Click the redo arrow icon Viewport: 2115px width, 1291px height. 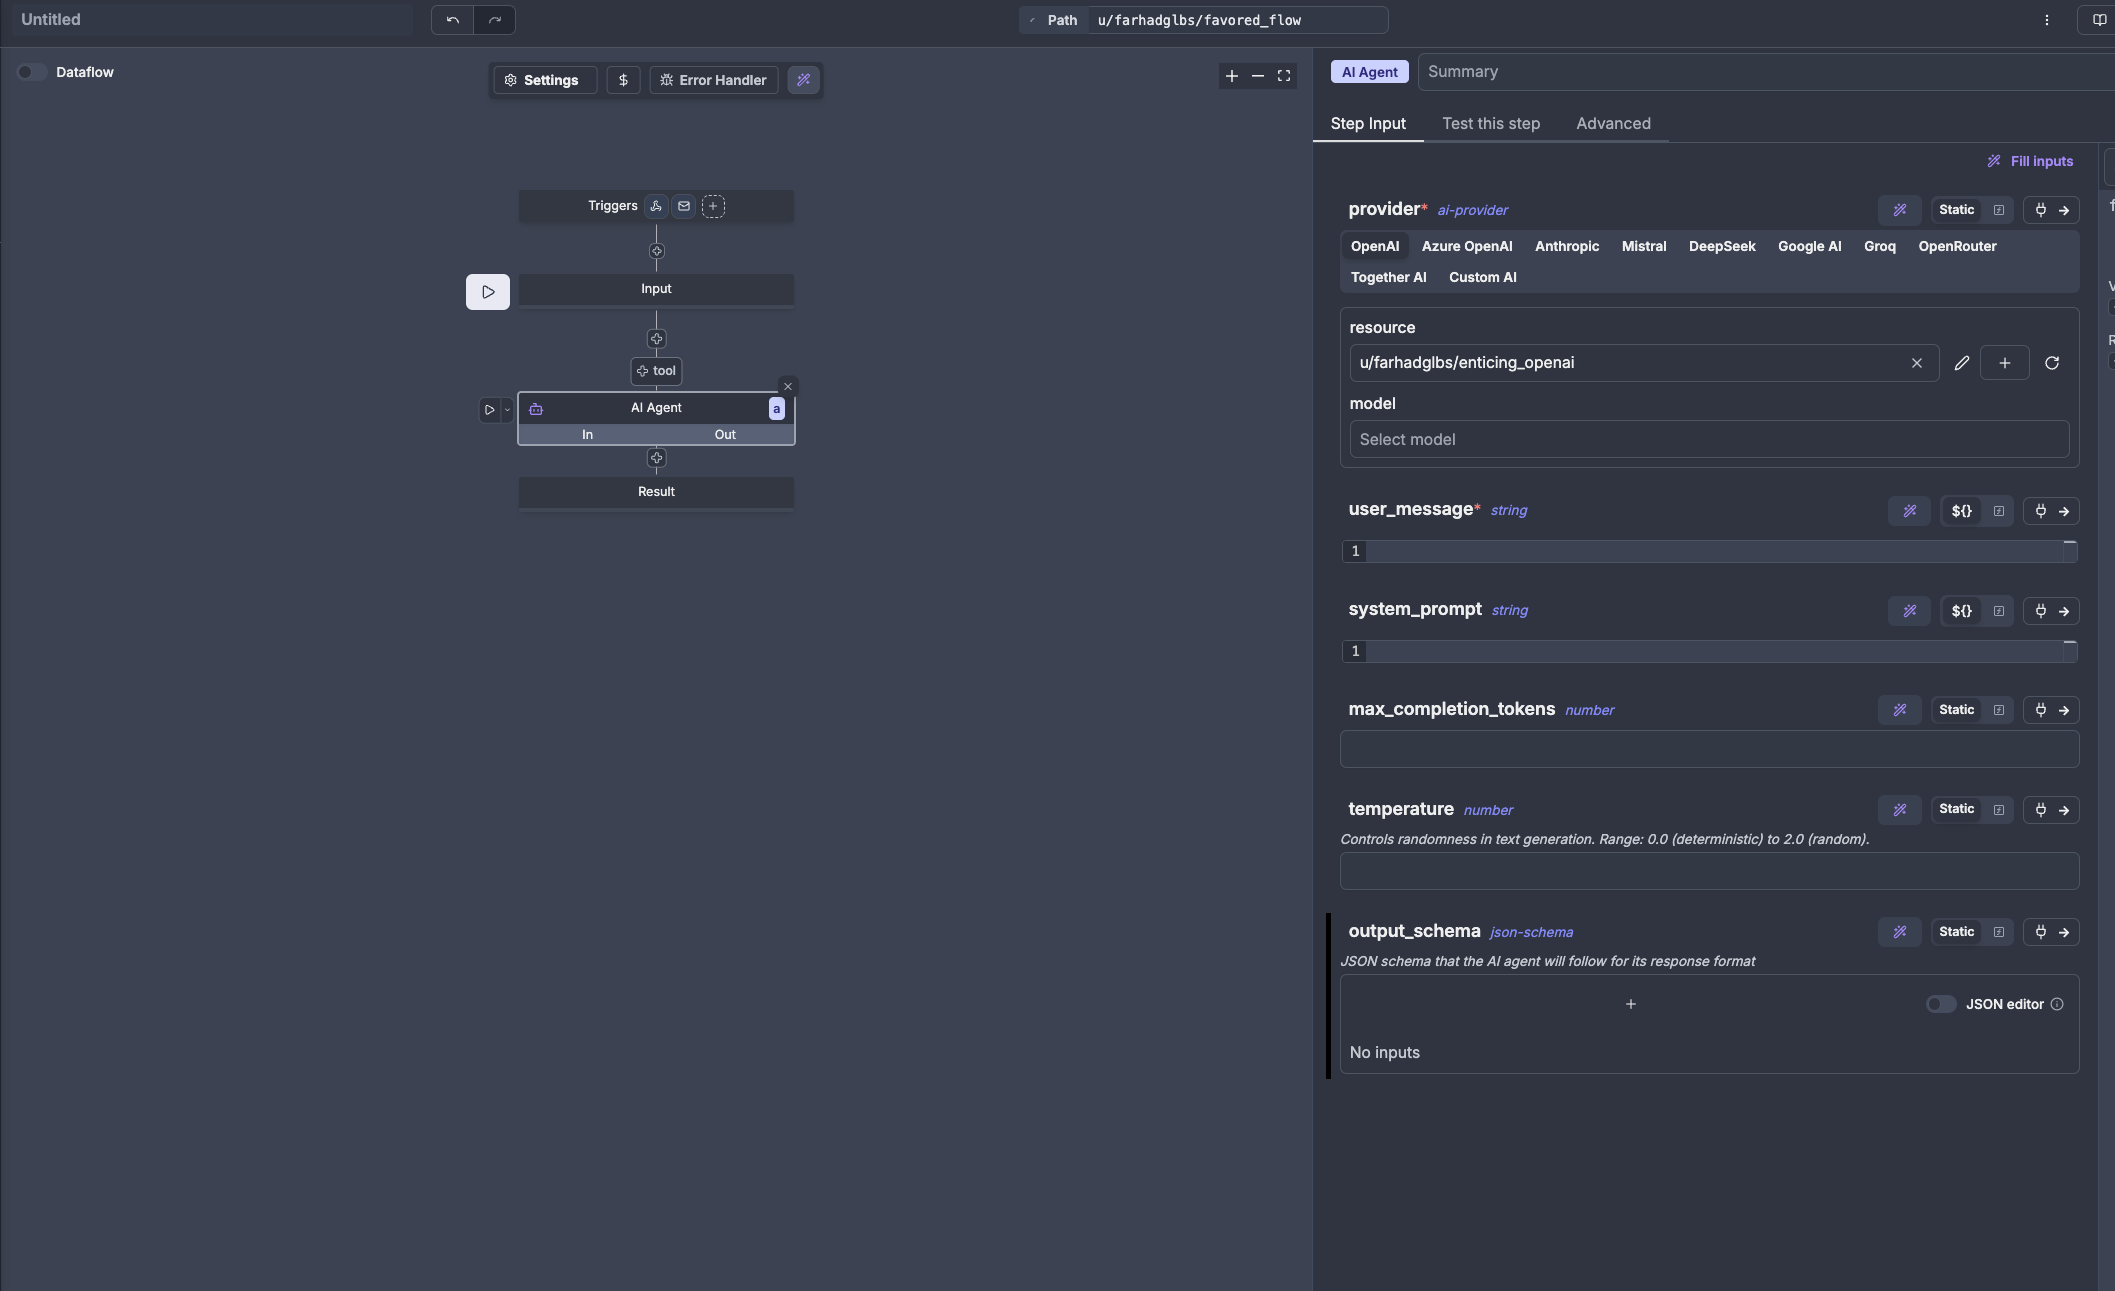[x=494, y=20]
